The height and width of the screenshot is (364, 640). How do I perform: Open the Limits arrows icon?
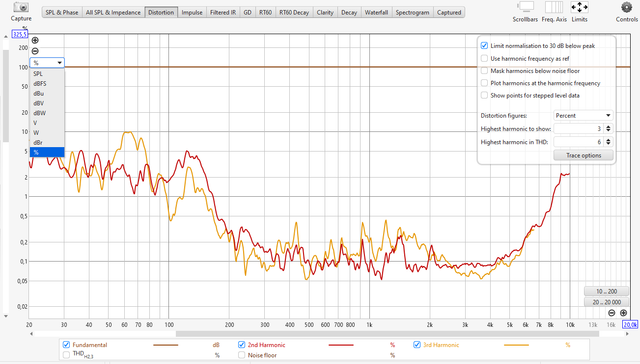point(579,7)
